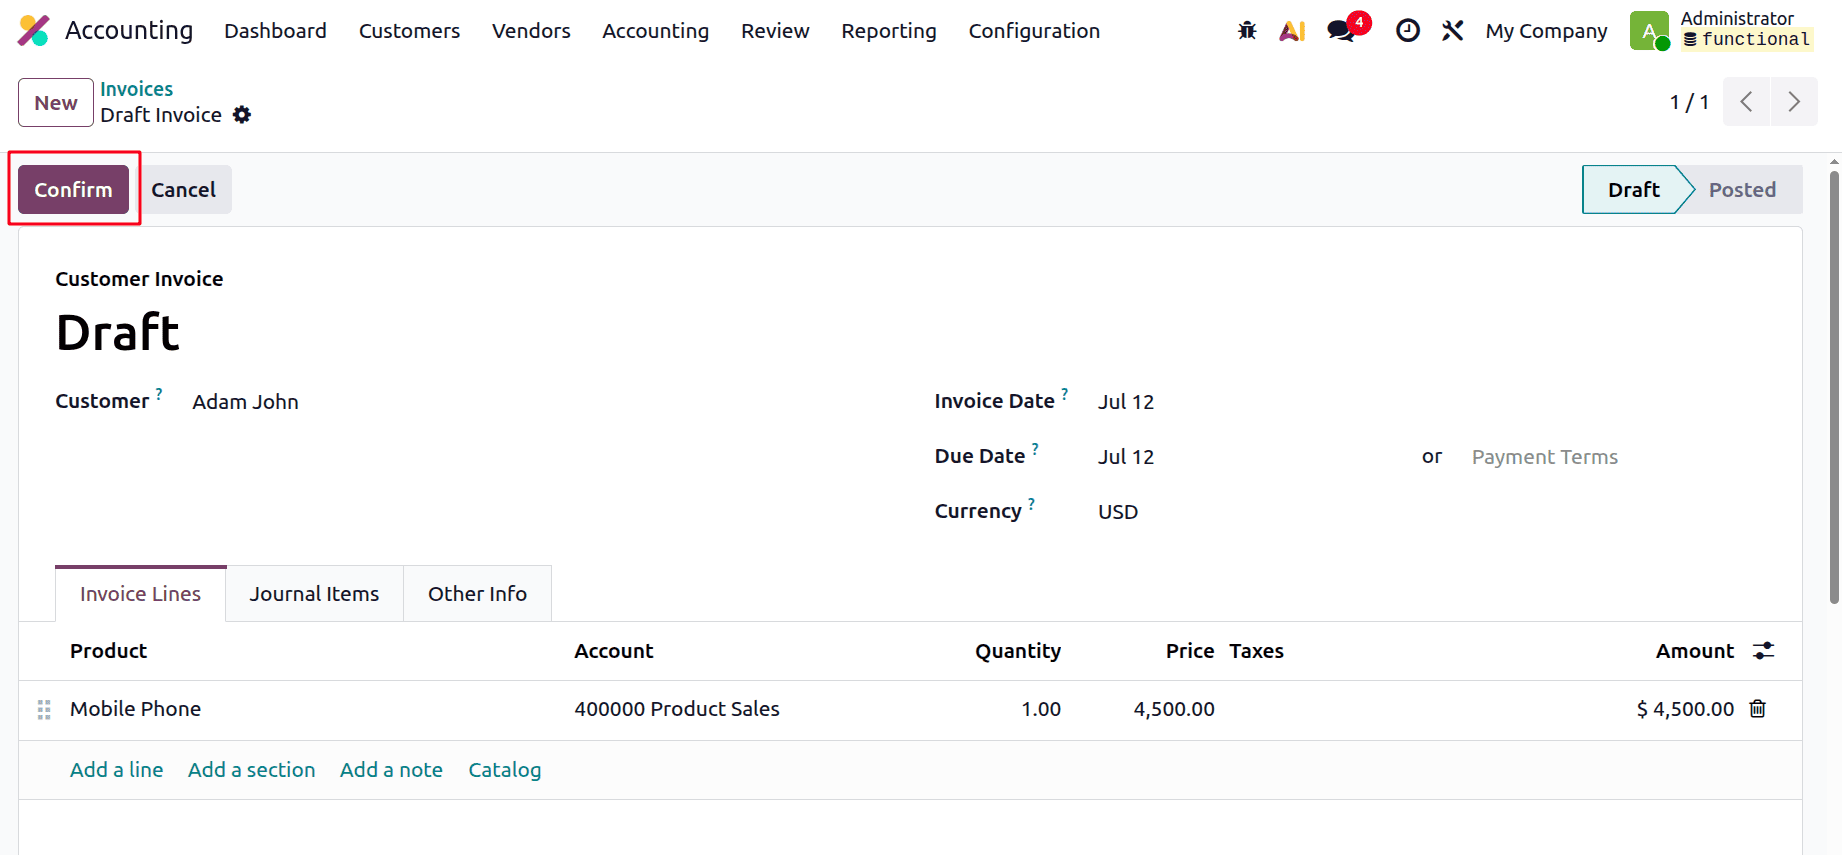1842x855 pixels.
Task: Confirm the draft invoice
Action: tap(73, 190)
